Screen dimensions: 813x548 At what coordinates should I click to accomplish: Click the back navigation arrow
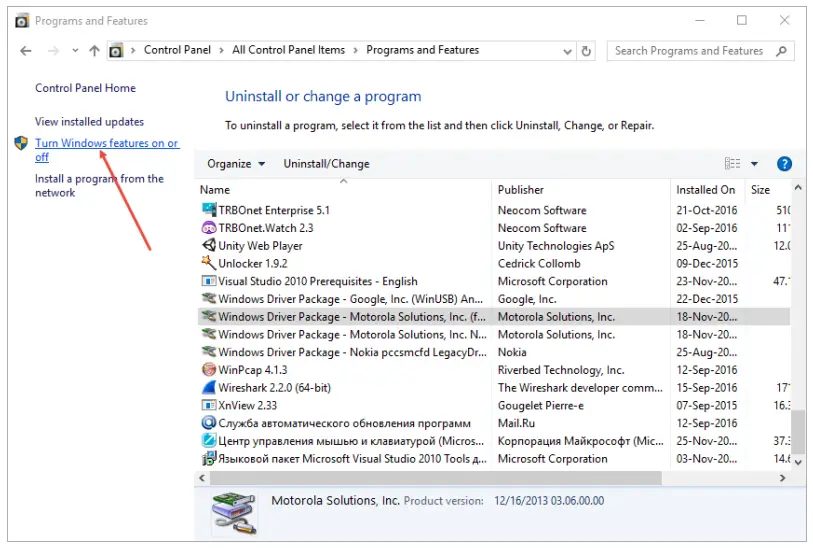[26, 51]
